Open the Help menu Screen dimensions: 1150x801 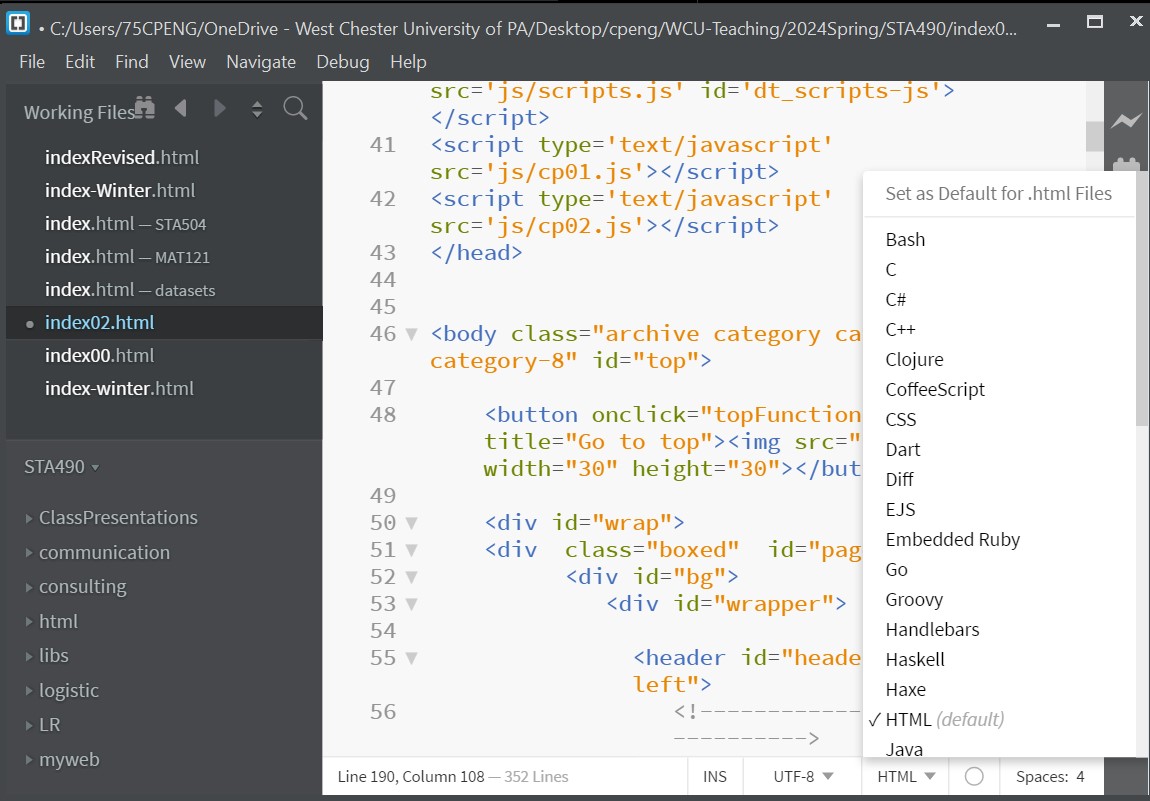409,62
